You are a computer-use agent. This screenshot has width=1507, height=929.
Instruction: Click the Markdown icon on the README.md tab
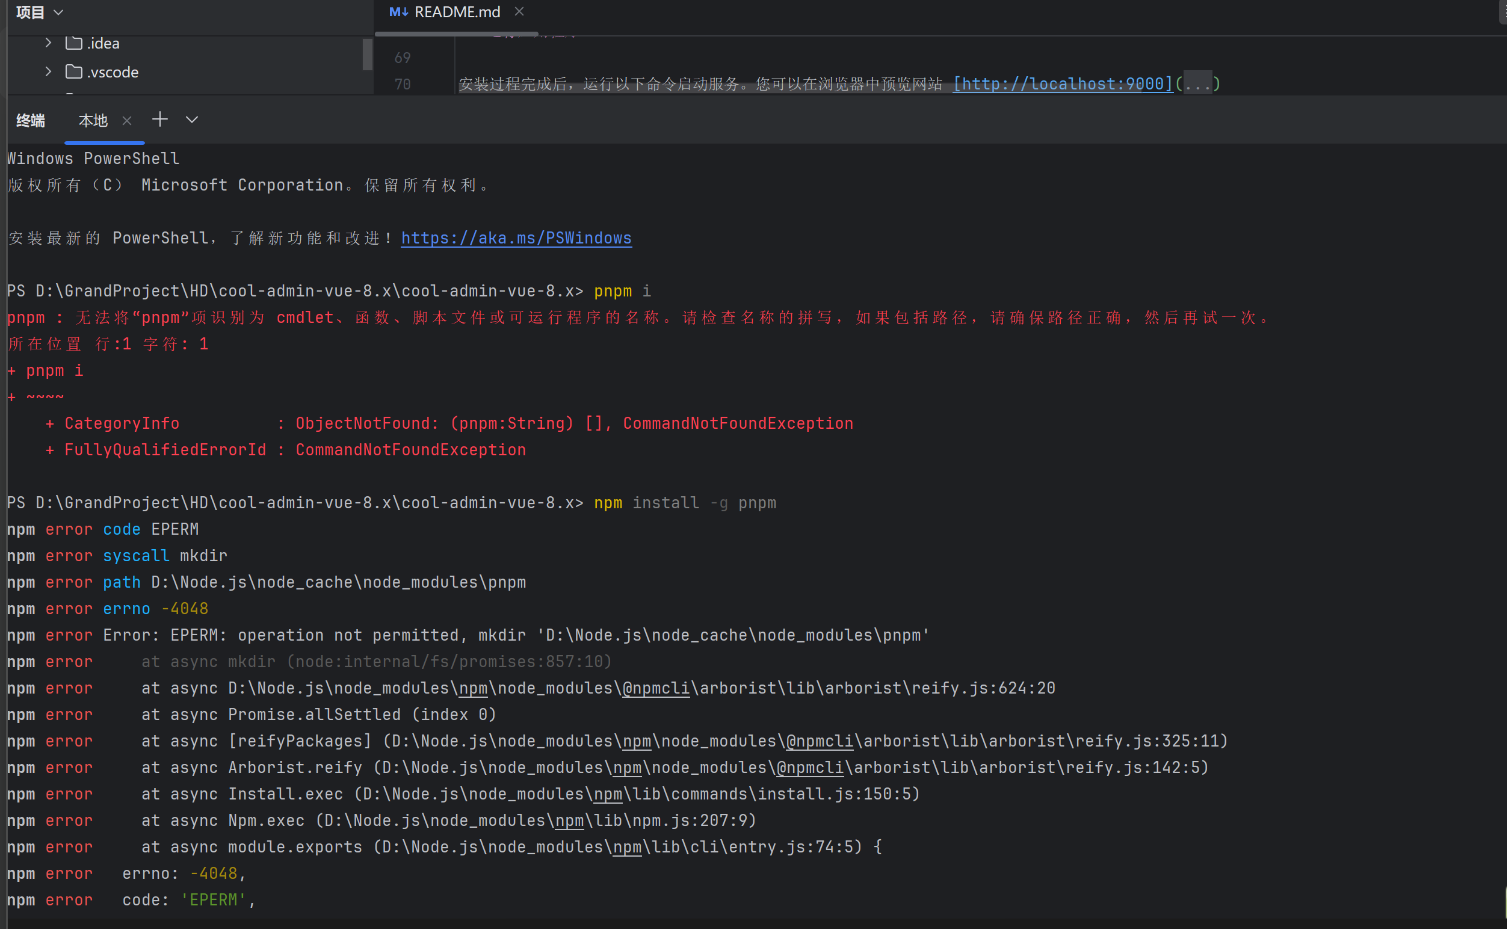point(401,12)
